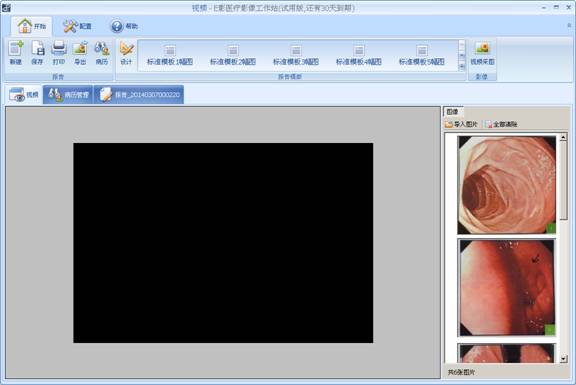Select the first endoscopy image thumbnail
The width and height of the screenshot is (576, 385).
coord(507,185)
